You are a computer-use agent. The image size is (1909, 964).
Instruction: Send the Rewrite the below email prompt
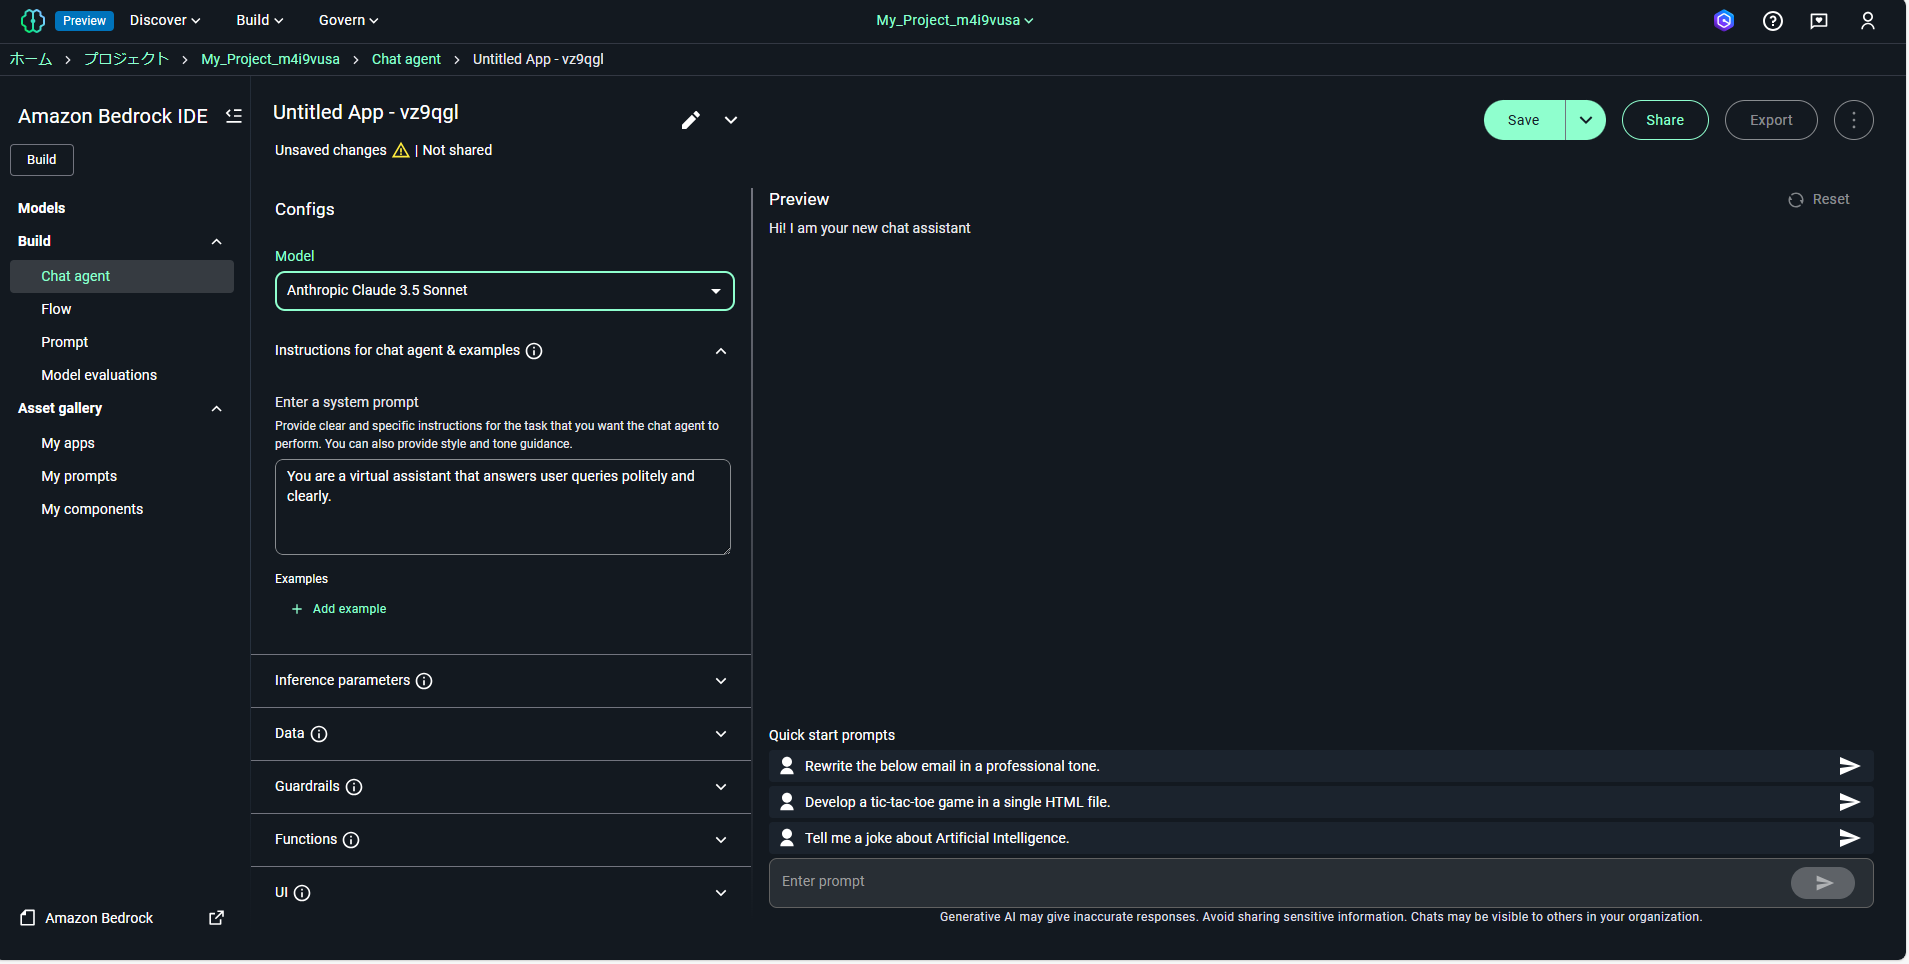click(1849, 766)
